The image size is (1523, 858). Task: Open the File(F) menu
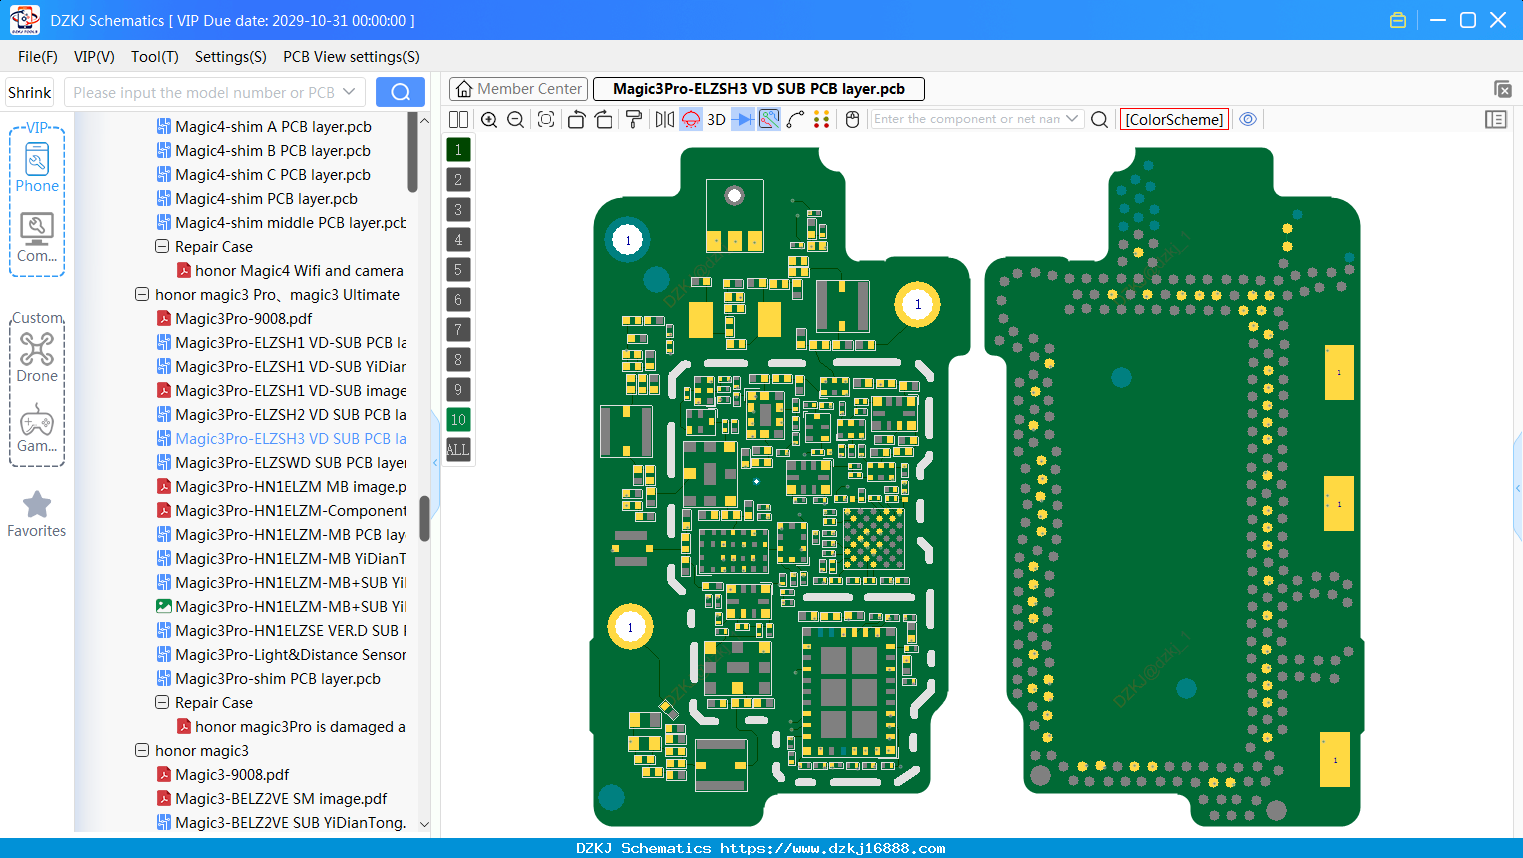[x=38, y=57]
